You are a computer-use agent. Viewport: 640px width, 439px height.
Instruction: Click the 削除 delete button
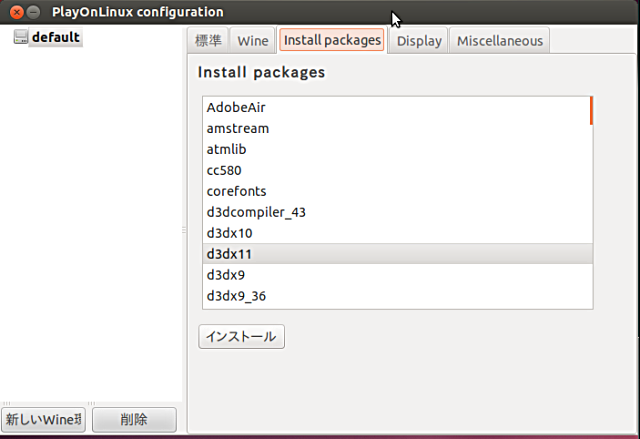(x=134, y=419)
